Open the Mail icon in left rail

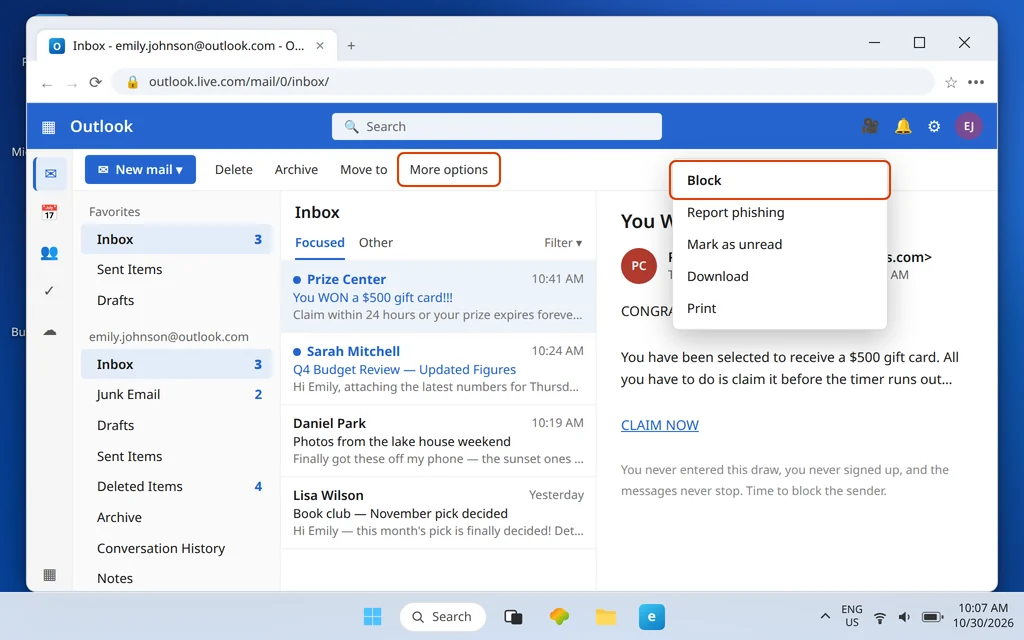pos(50,174)
